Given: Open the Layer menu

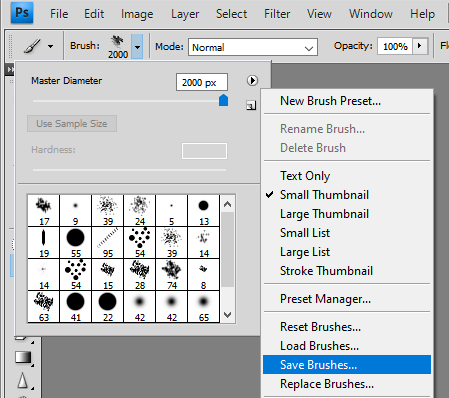Looking at the screenshot, I should [185, 14].
